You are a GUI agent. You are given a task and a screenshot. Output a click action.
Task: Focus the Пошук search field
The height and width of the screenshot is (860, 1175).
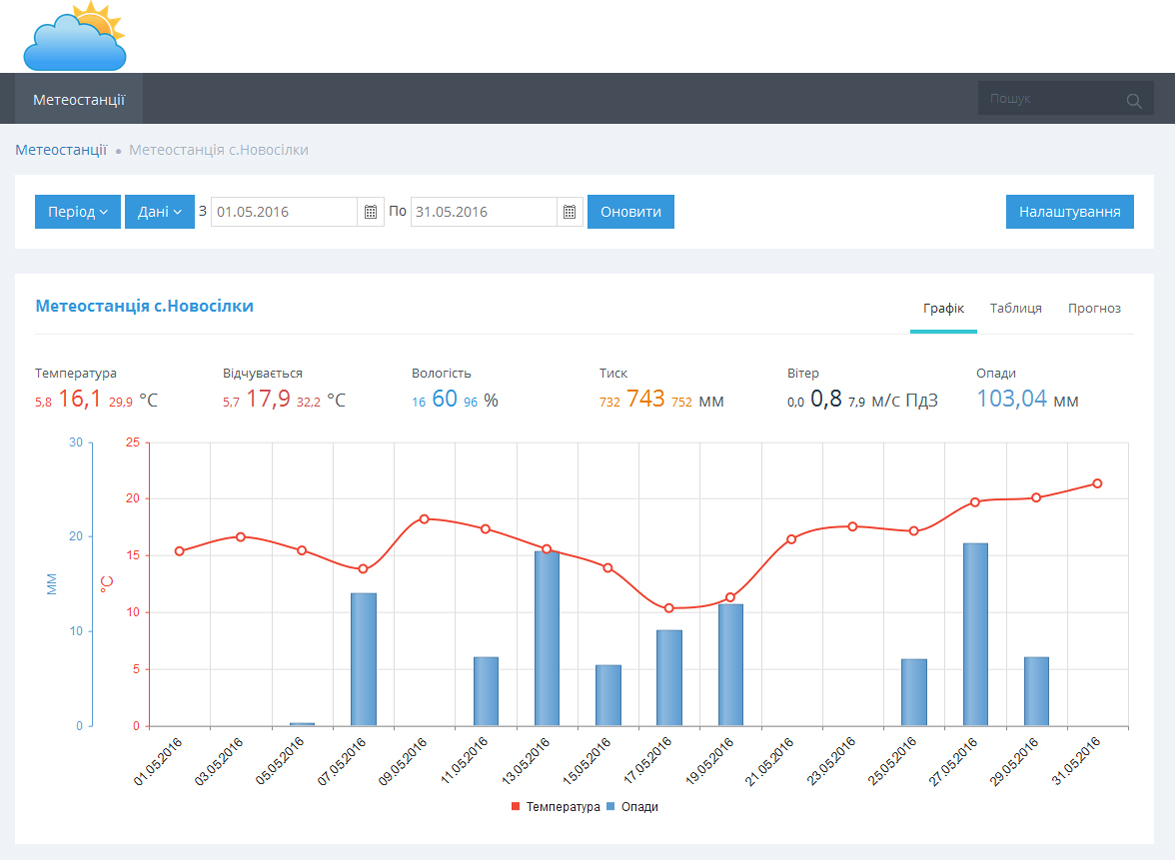click(1052, 99)
